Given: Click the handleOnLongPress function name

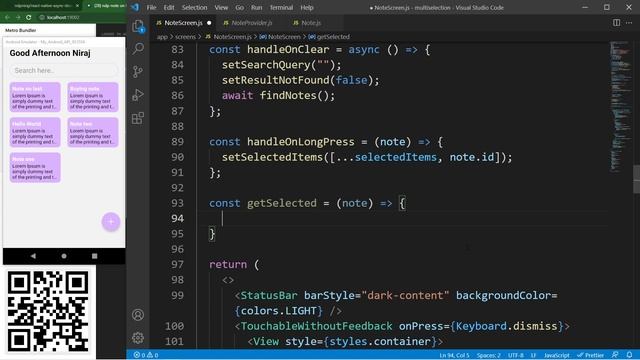Looking at the screenshot, I should point(300,142).
